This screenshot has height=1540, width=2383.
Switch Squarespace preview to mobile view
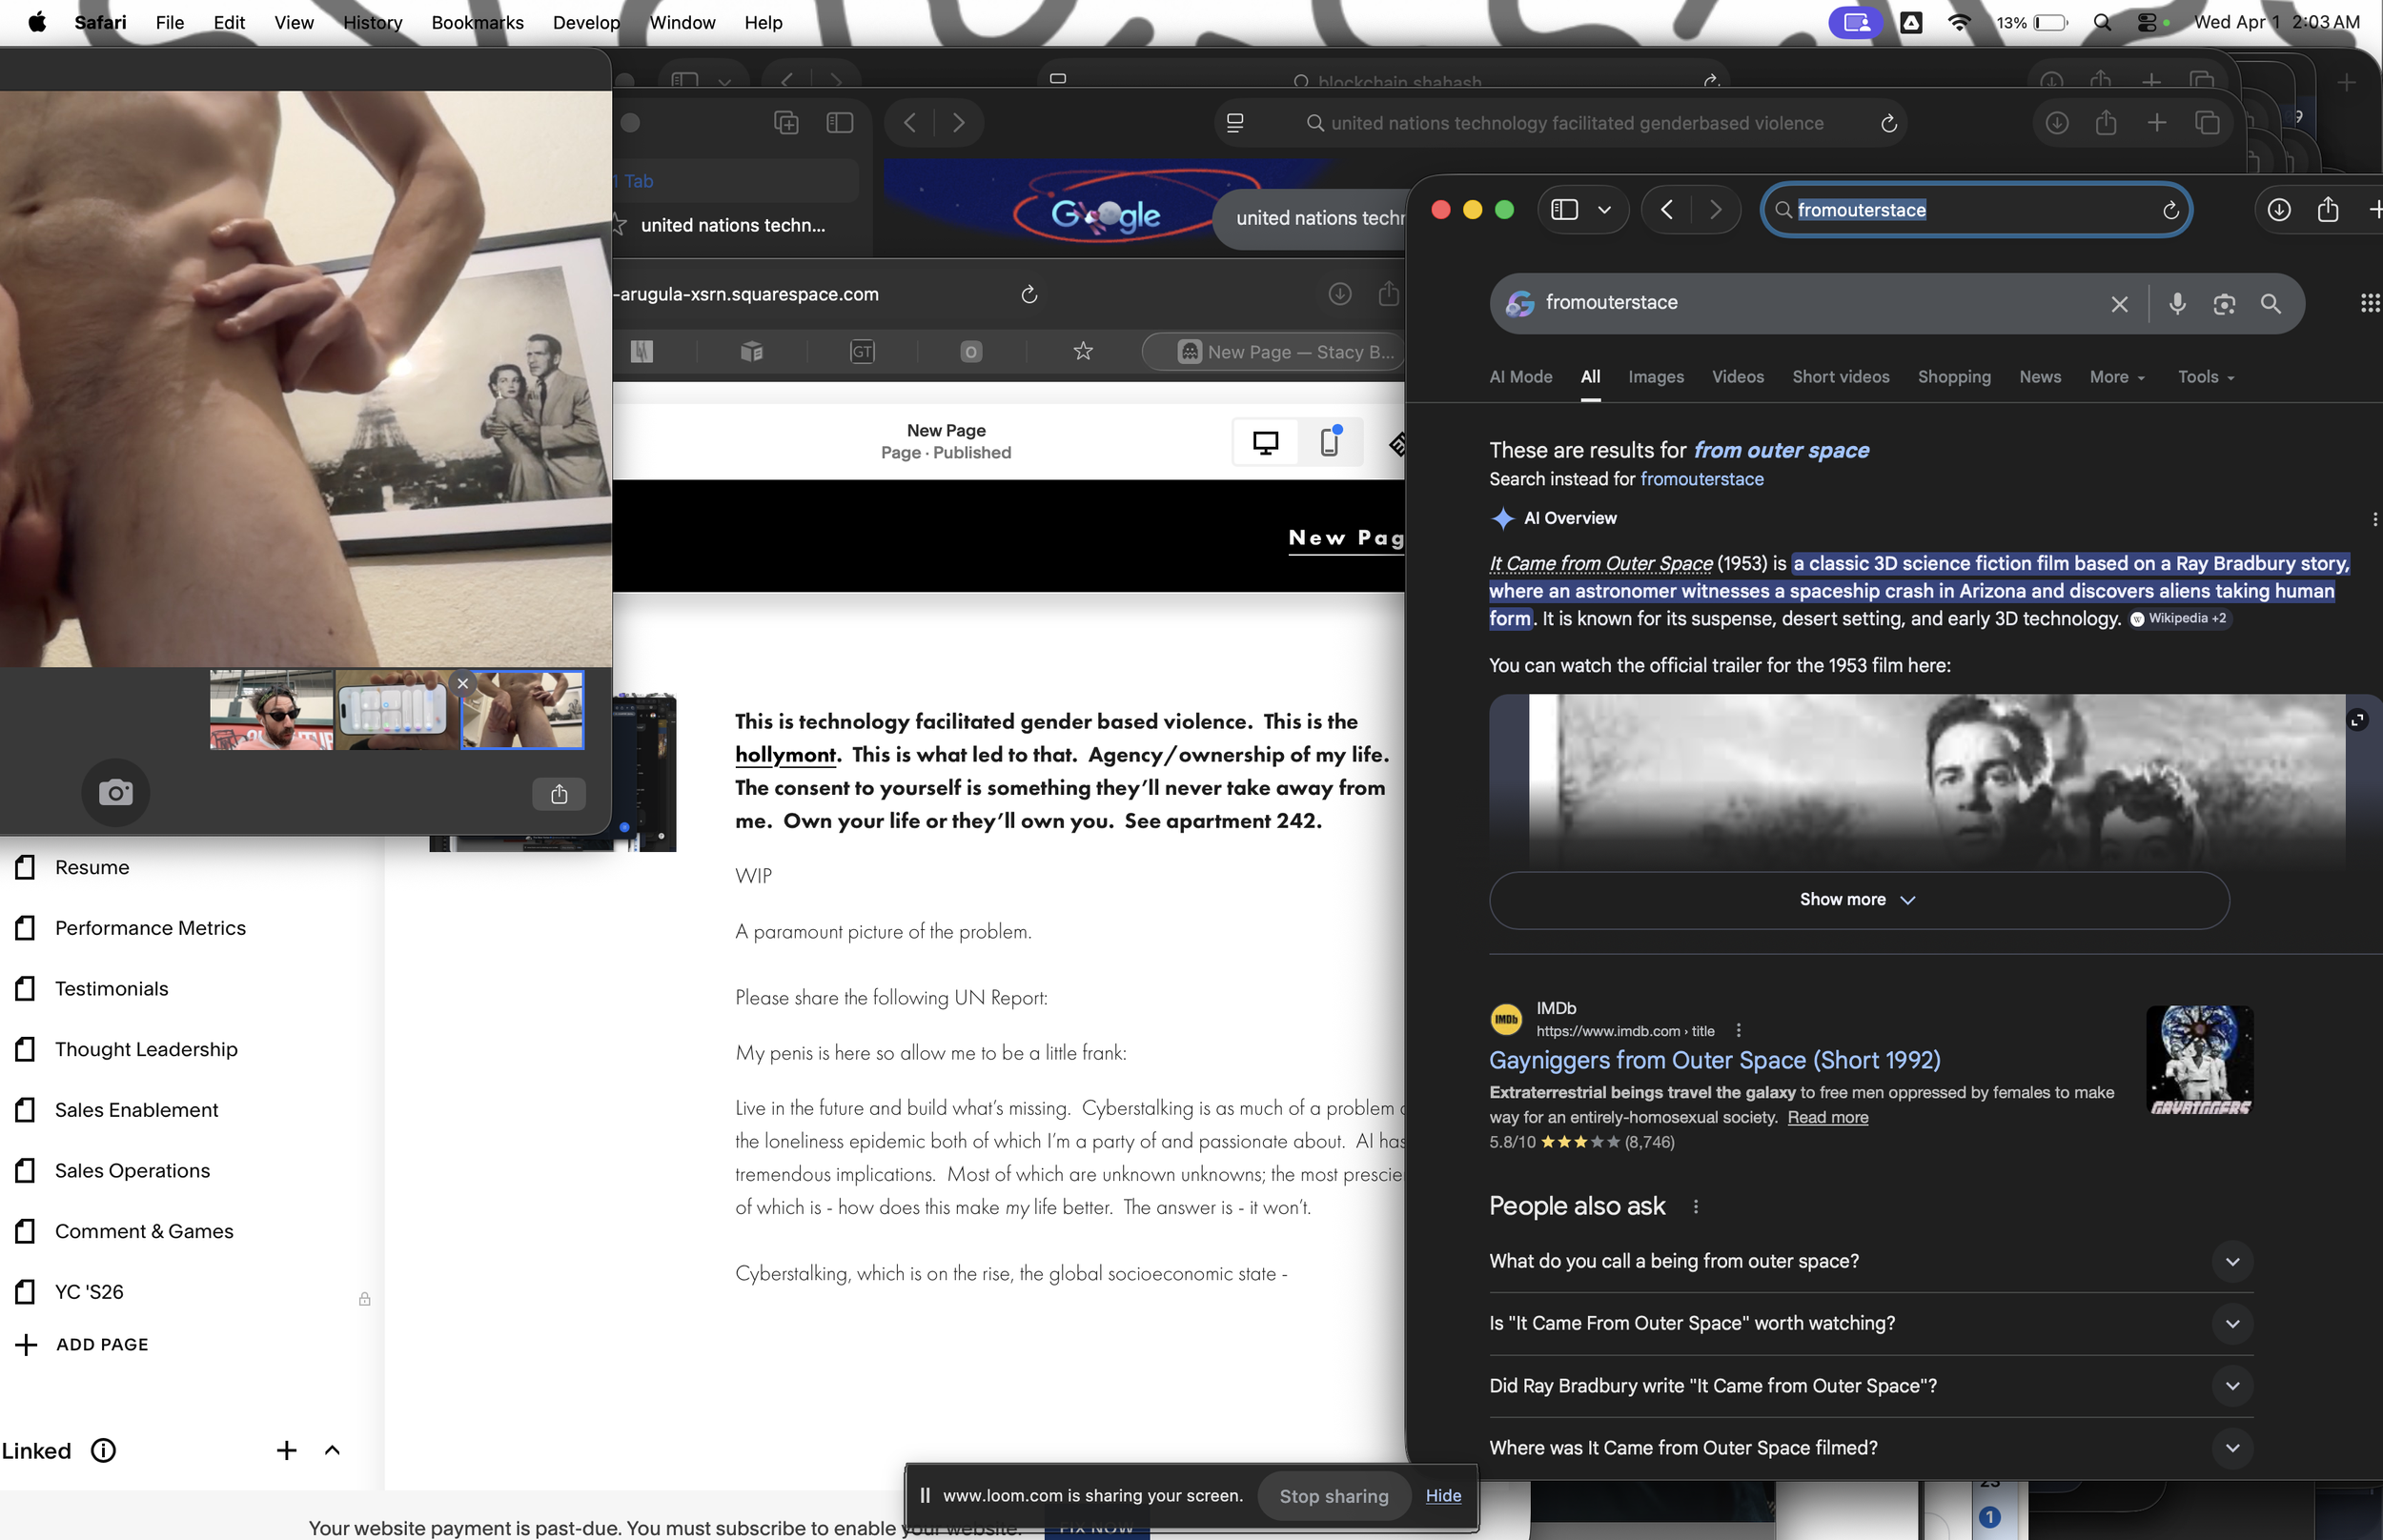point(1329,442)
